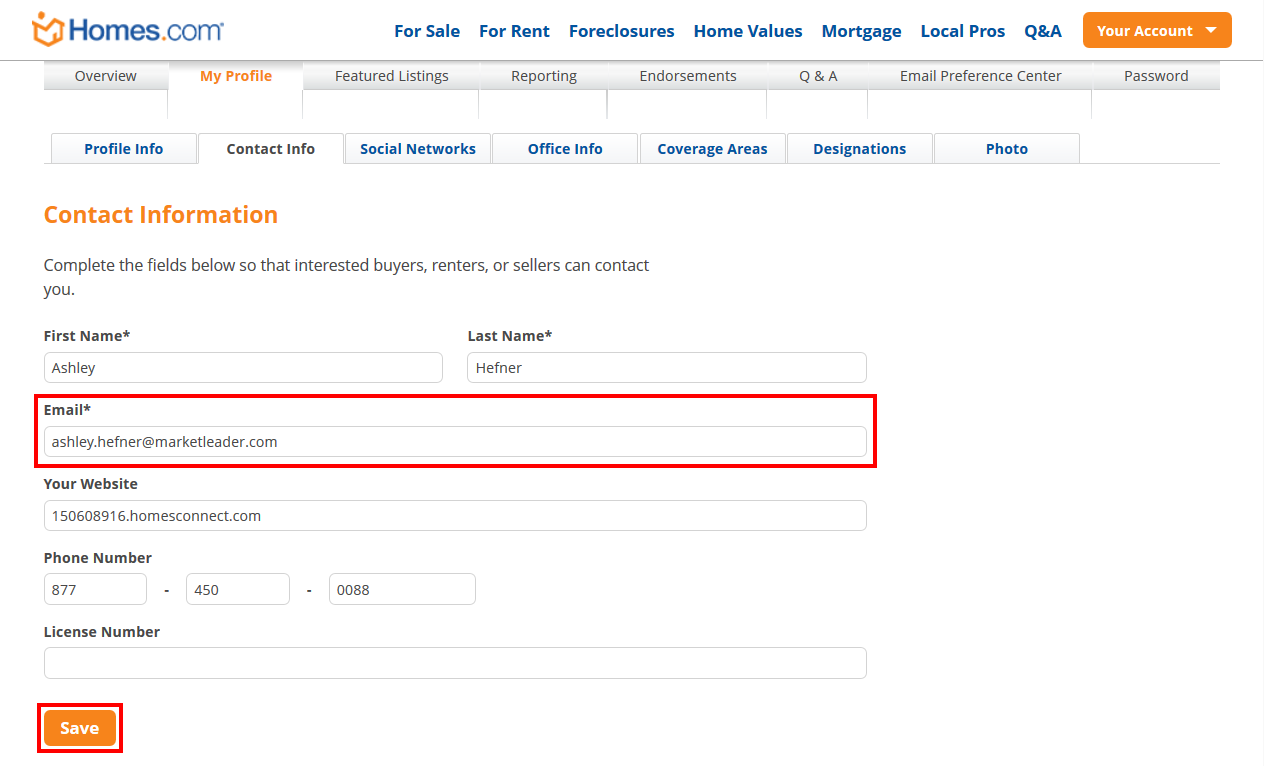Viewport: 1264px width, 766px height.
Task: Switch to Coverage Areas sub-tab
Action: [x=712, y=149]
